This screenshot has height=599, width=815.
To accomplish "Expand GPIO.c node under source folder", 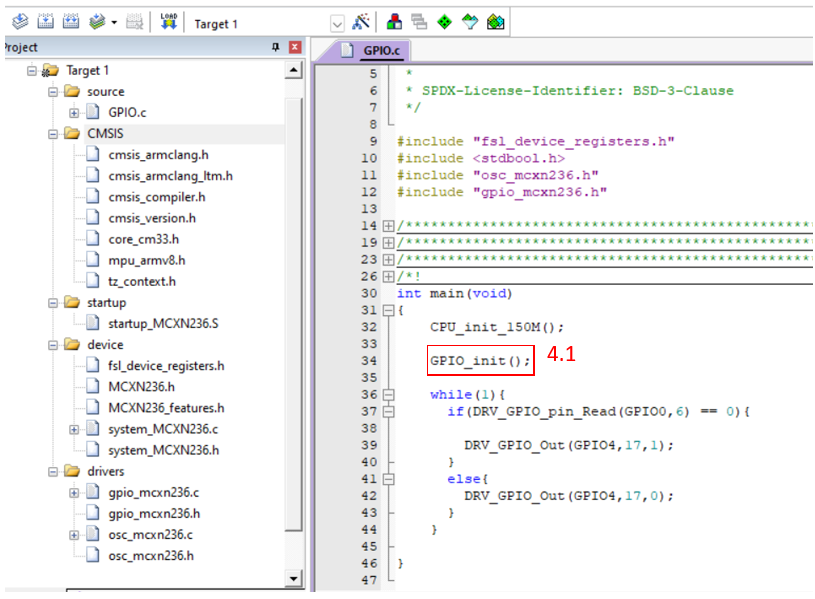I will (x=74, y=113).
